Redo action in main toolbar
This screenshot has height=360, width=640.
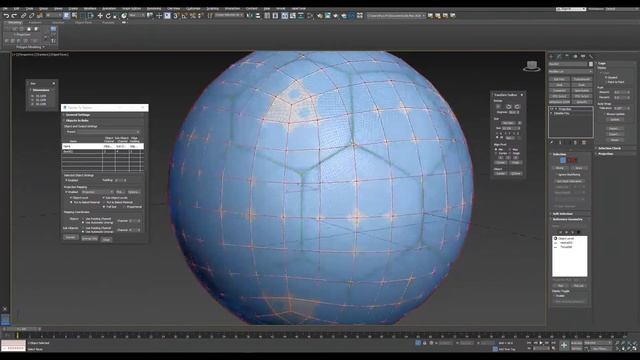tap(14, 16)
